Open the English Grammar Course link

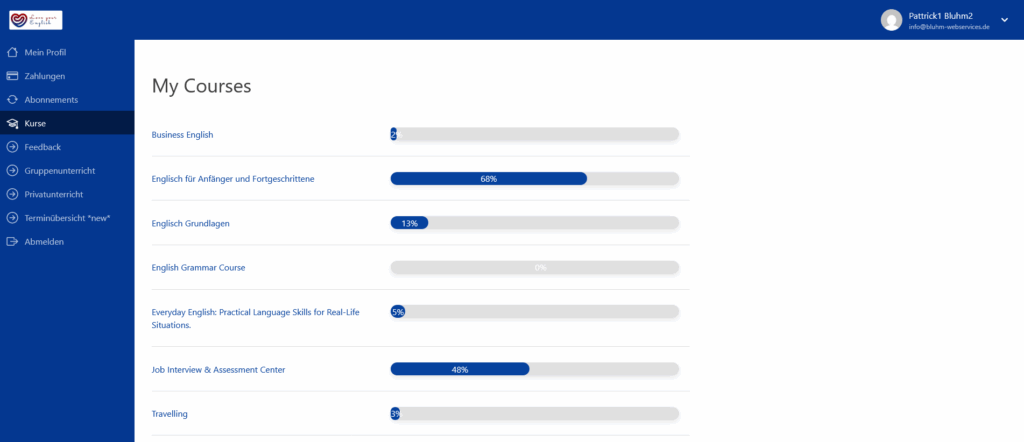point(198,268)
